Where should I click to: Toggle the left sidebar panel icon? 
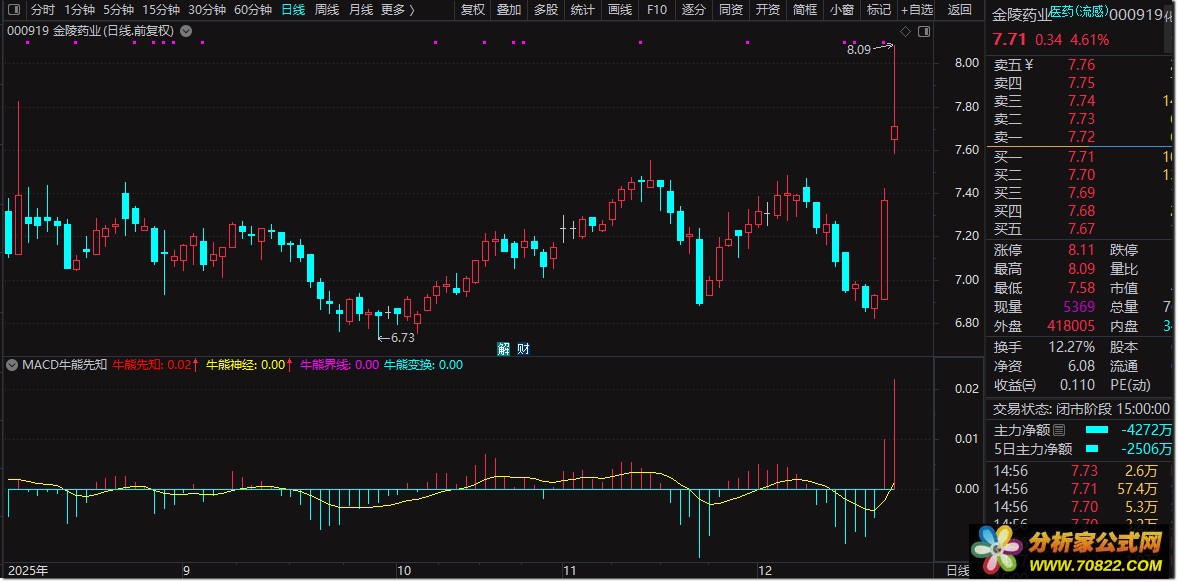pos(16,10)
